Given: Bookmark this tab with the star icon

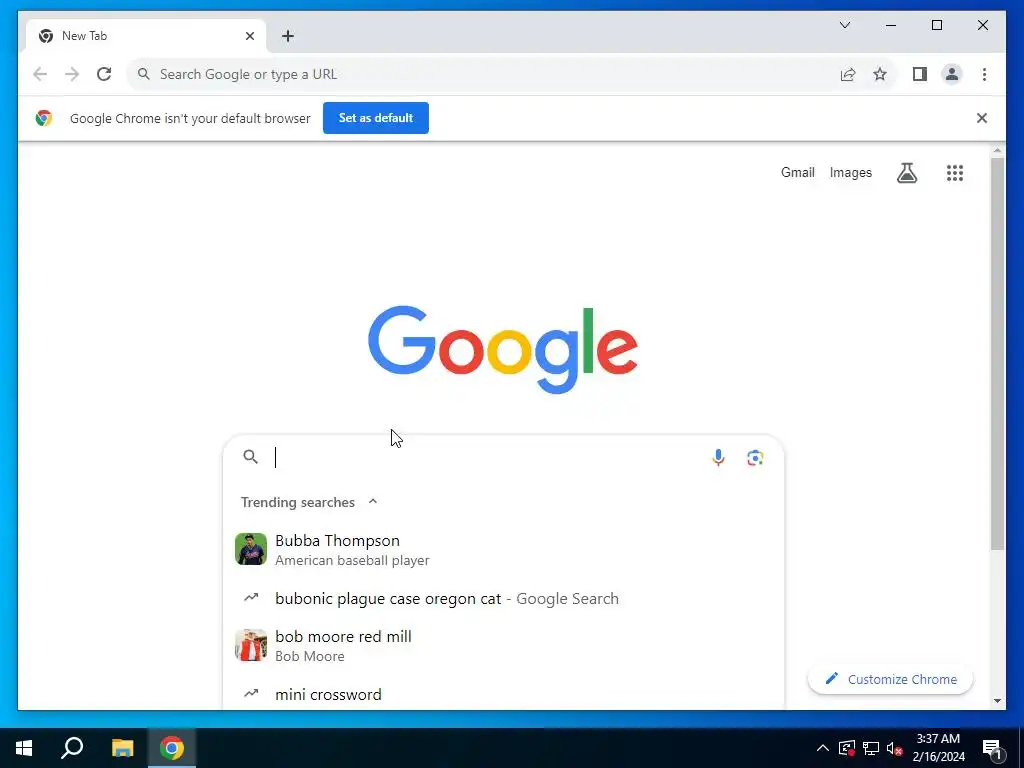Looking at the screenshot, I should pos(880,74).
